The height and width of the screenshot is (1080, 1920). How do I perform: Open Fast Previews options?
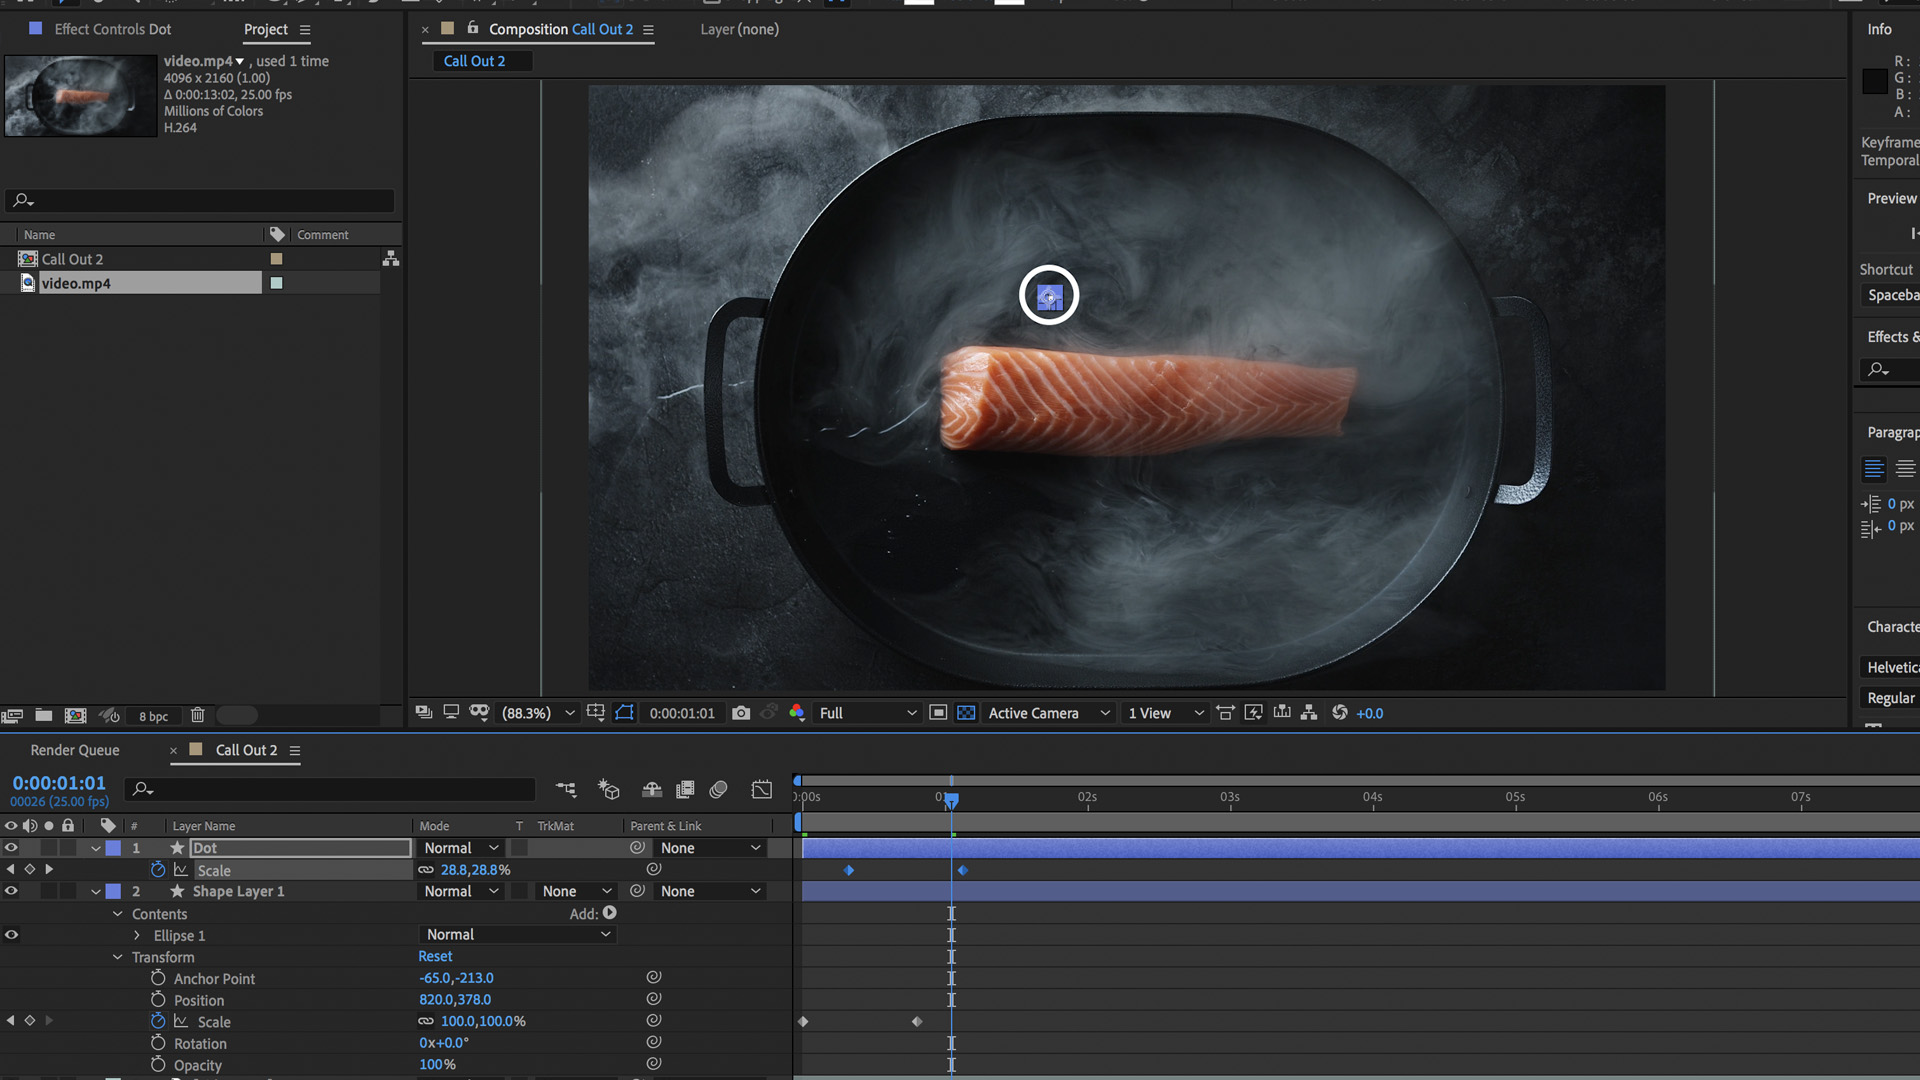pos(1254,713)
